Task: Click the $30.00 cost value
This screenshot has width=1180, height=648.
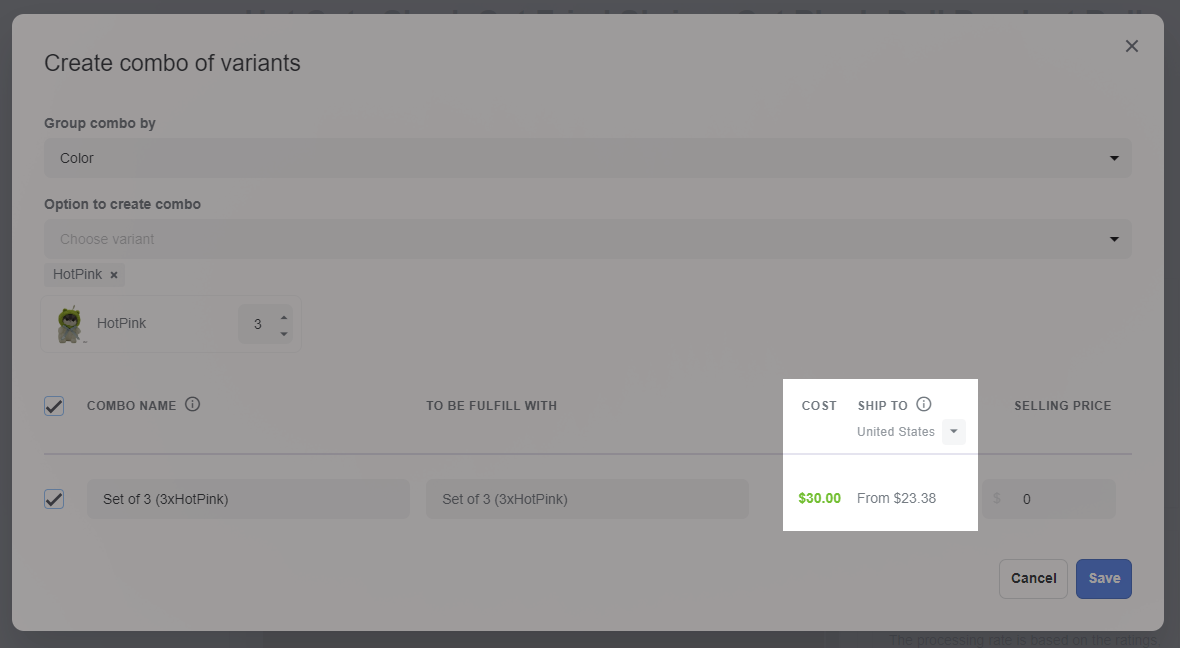Action: (x=820, y=498)
